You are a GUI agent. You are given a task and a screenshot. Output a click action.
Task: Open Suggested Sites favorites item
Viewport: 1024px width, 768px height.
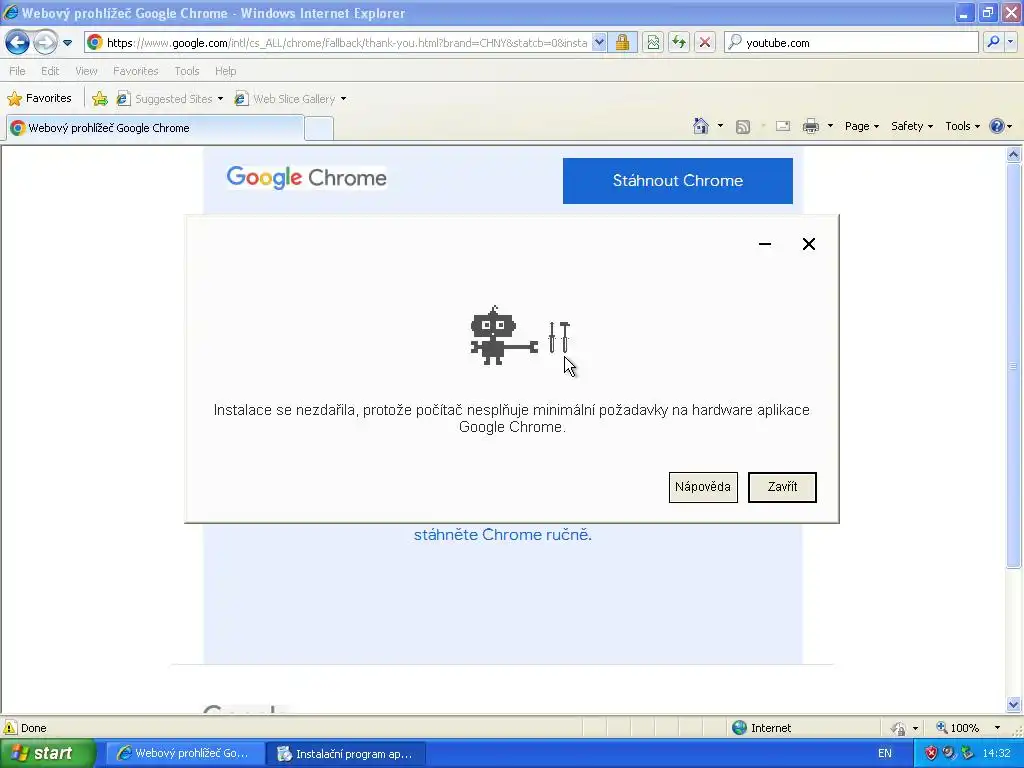(170, 99)
